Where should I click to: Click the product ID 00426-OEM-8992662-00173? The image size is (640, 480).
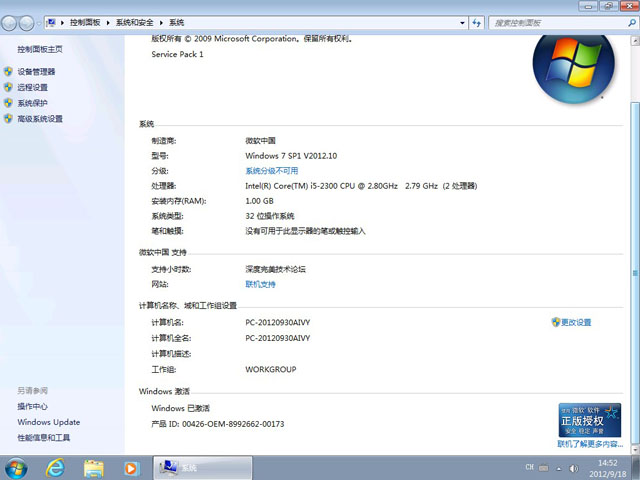233,424
